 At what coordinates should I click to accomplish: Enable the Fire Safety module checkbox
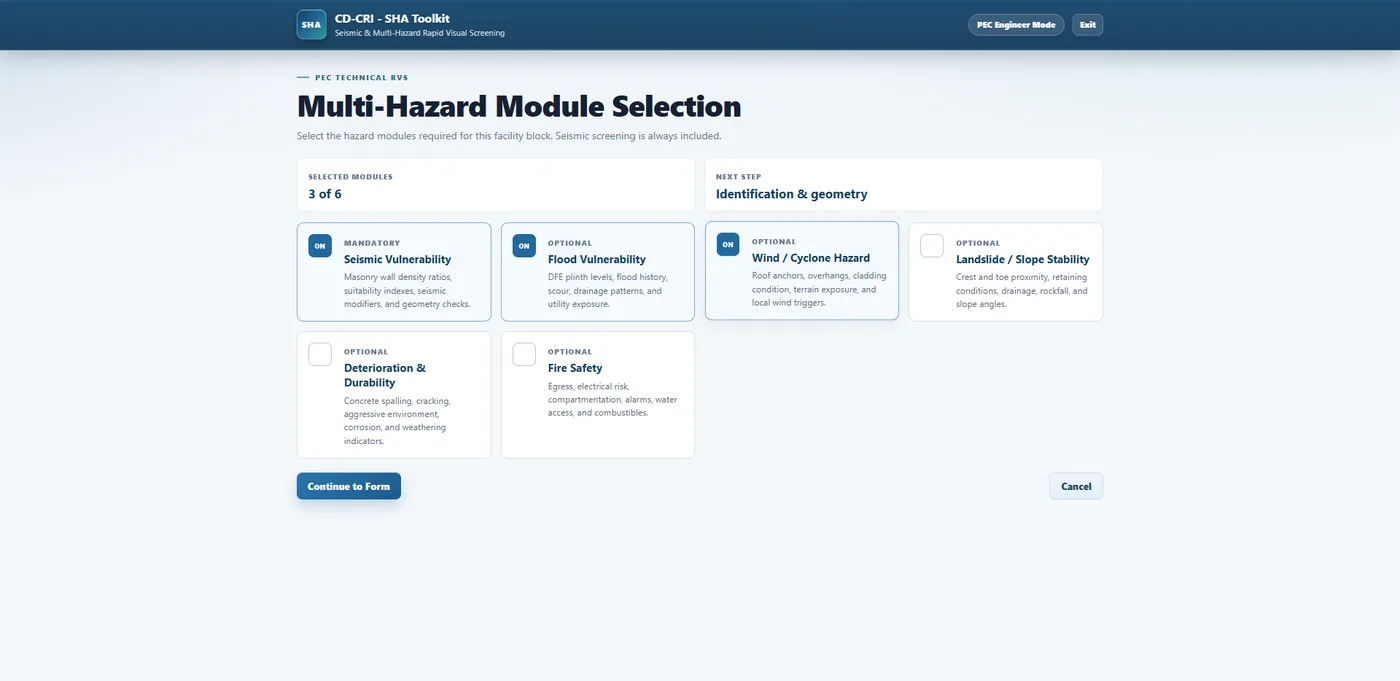click(524, 354)
